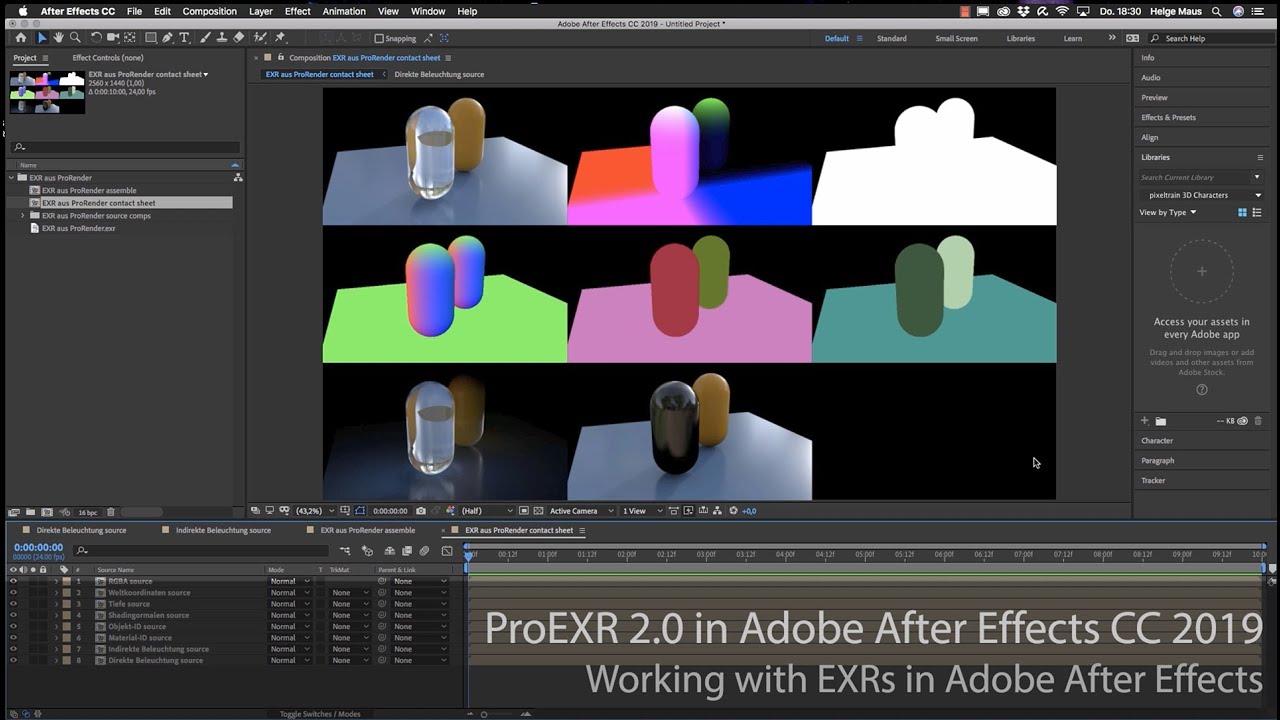The height and width of the screenshot is (720, 1280).
Task: Click the 16 bpc color depth button
Action: pos(88,512)
